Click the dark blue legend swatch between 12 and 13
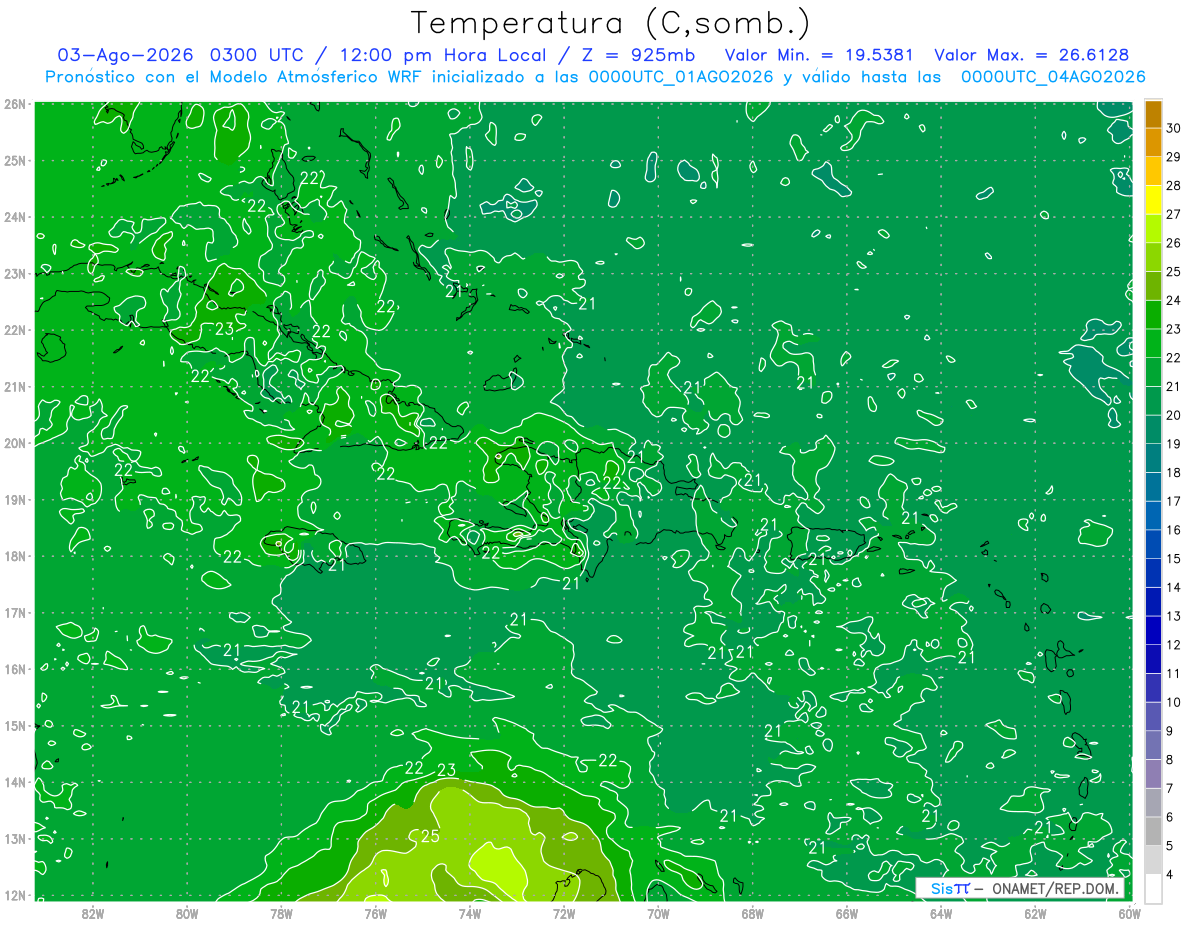The width and height of the screenshot is (1200, 927). (x=1153, y=630)
